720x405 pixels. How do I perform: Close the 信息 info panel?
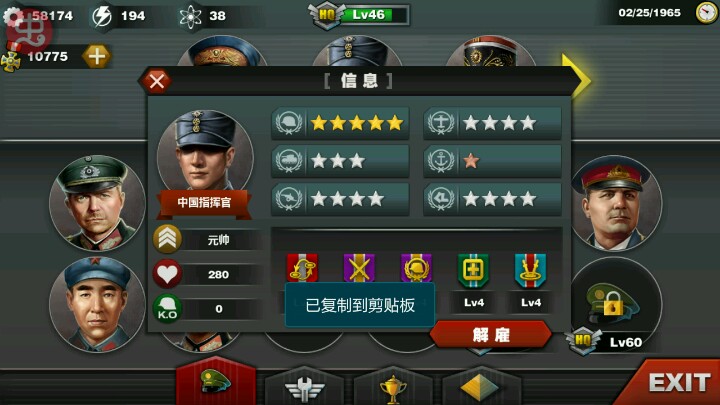point(157,81)
